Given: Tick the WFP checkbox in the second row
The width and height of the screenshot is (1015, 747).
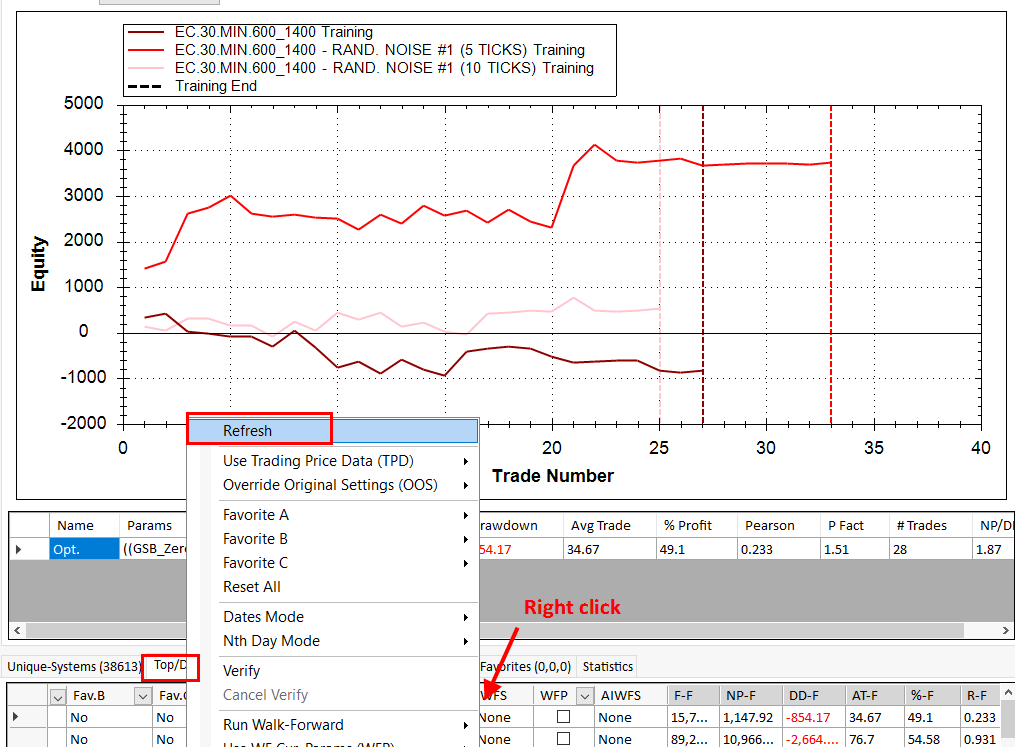Looking at the screenshot, I should 562,740.
